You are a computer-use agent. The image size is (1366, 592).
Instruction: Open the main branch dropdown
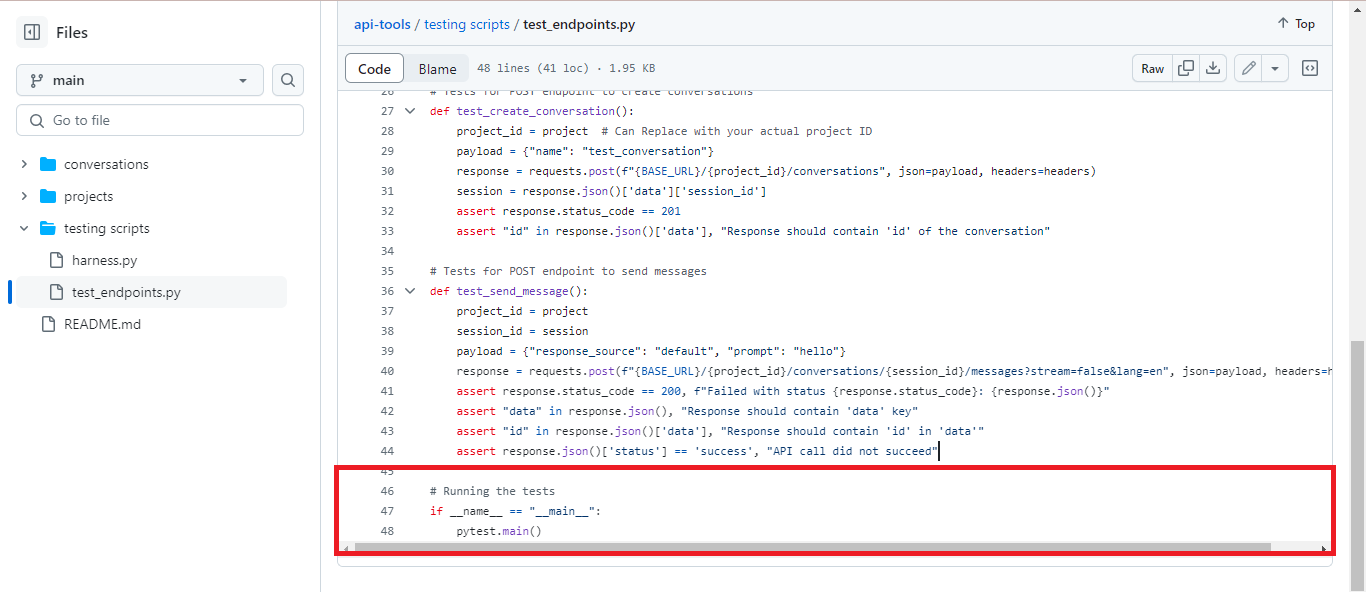pos(140,80)
